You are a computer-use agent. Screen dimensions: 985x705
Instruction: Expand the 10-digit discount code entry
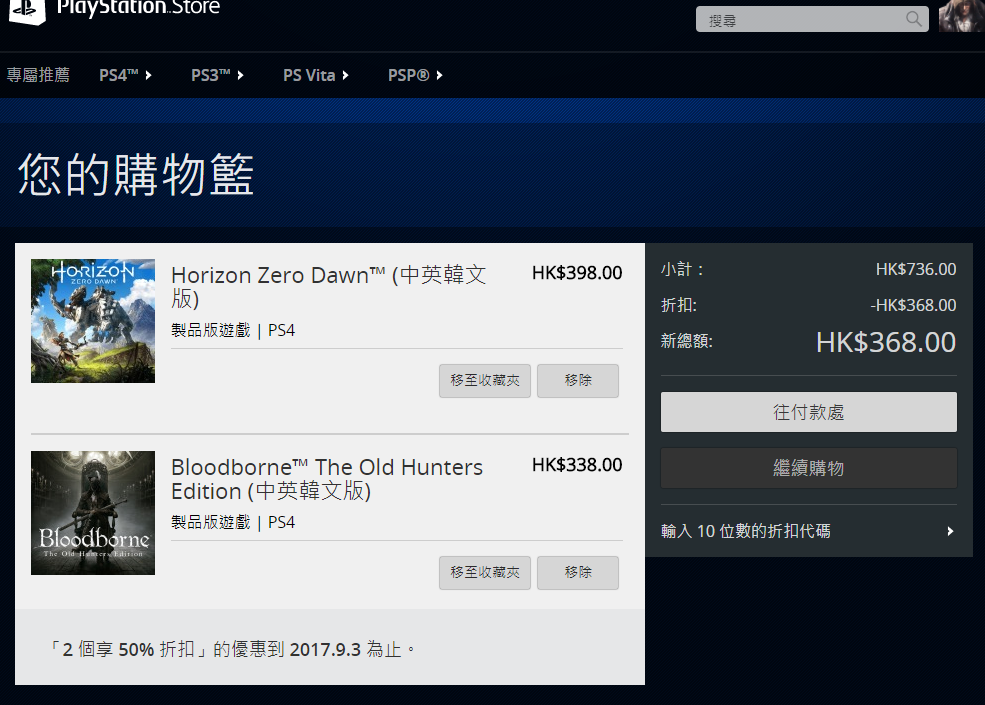pos(808,531)
